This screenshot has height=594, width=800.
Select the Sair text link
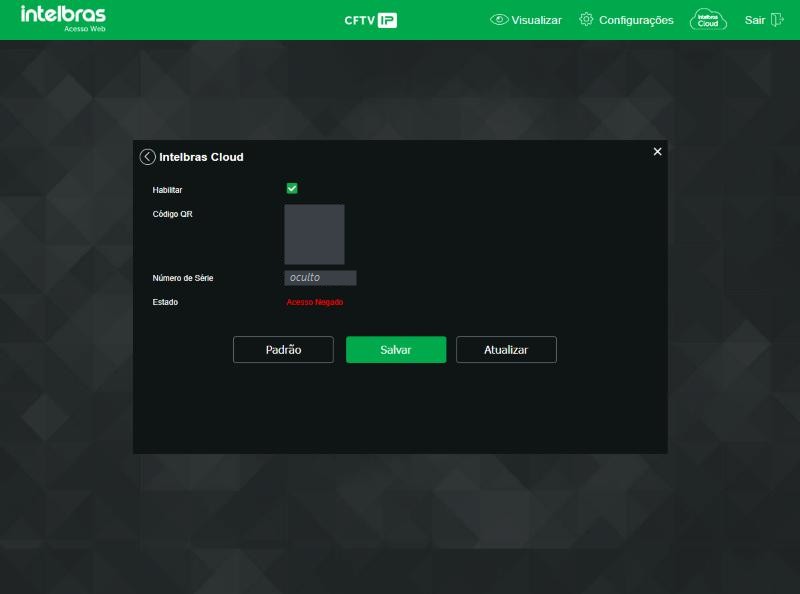(755, 20)
